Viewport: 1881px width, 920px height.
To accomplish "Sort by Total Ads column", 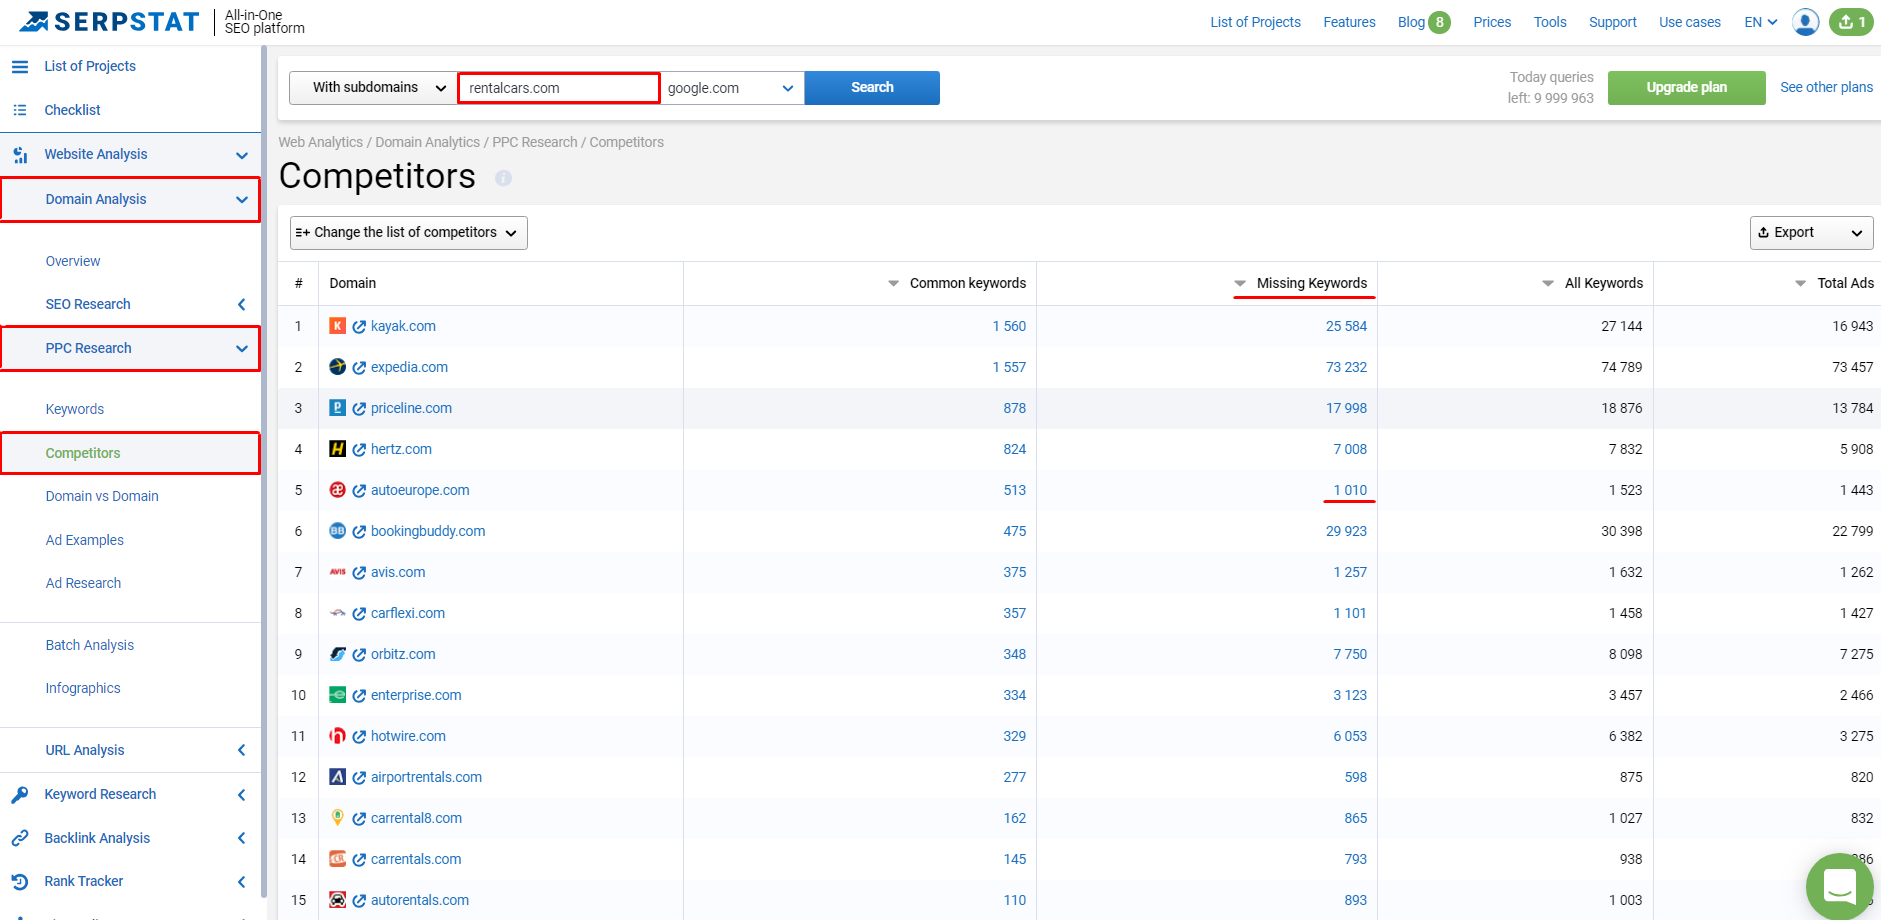I will coord(1835,283).
